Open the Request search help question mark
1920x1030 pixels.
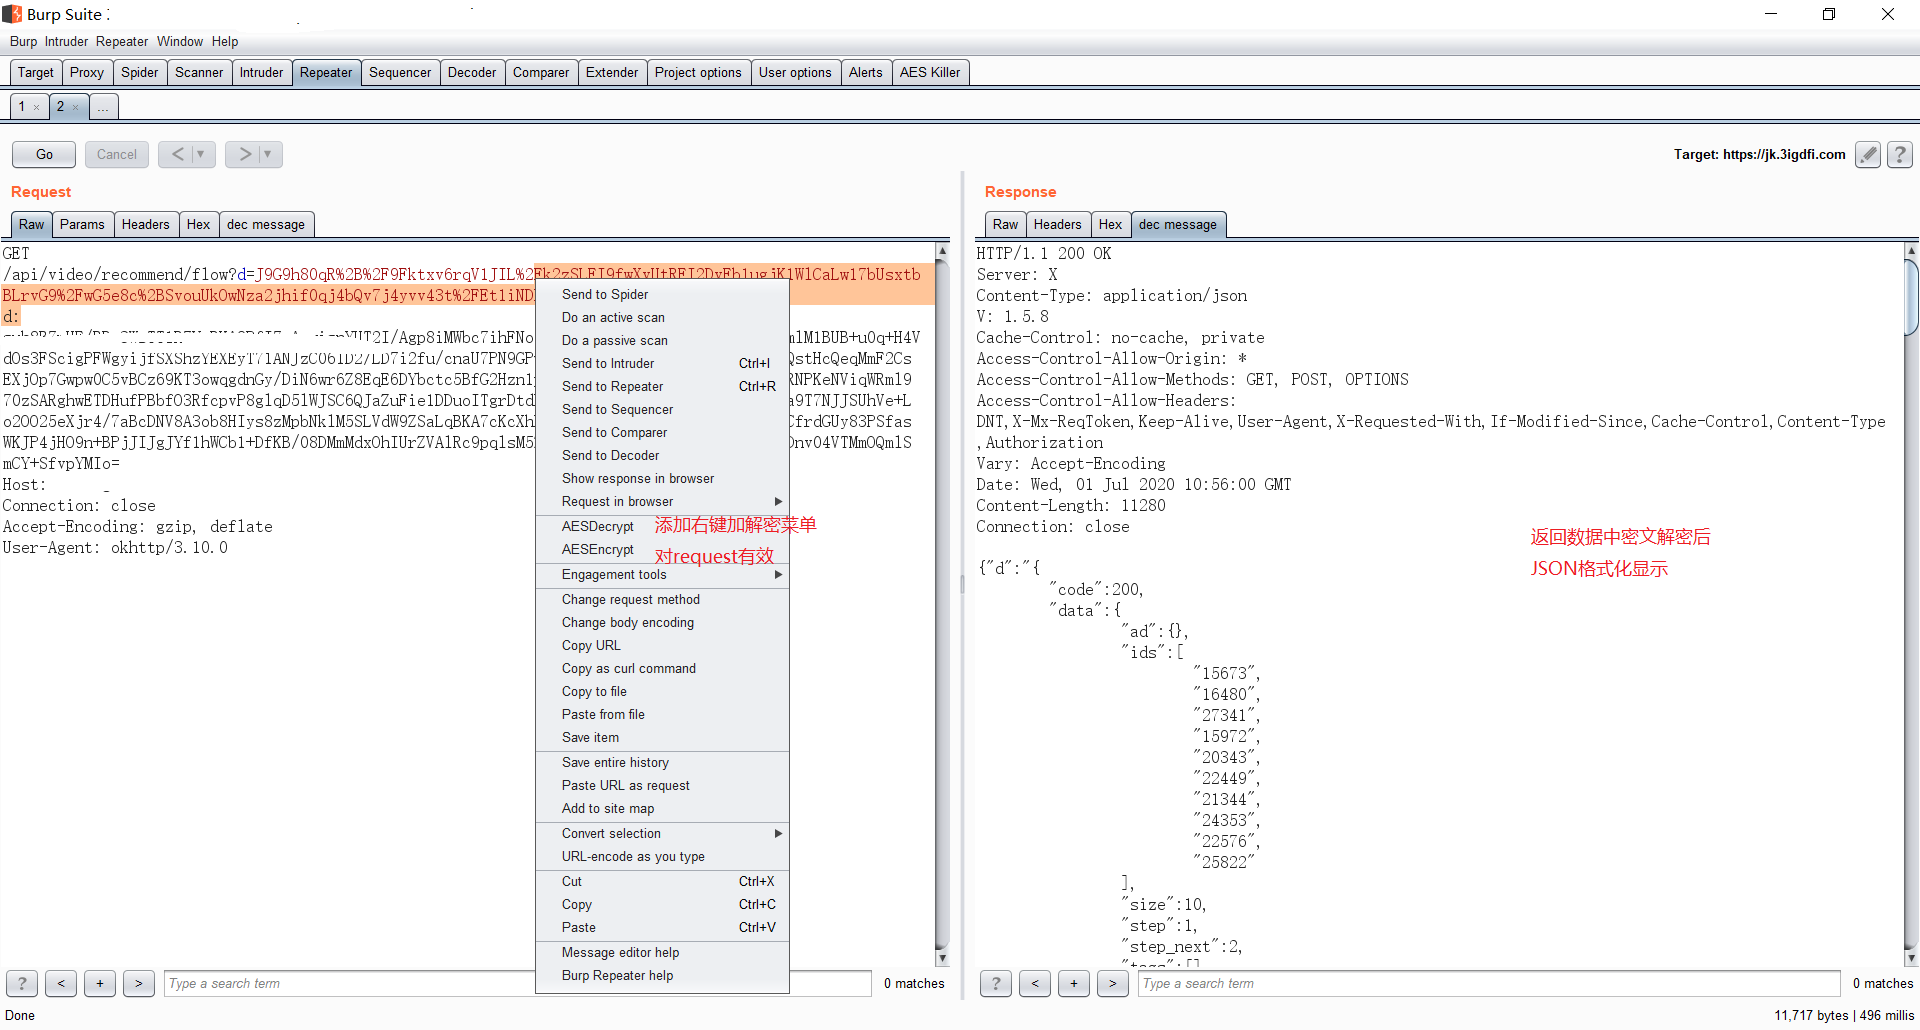click(22, 983)
